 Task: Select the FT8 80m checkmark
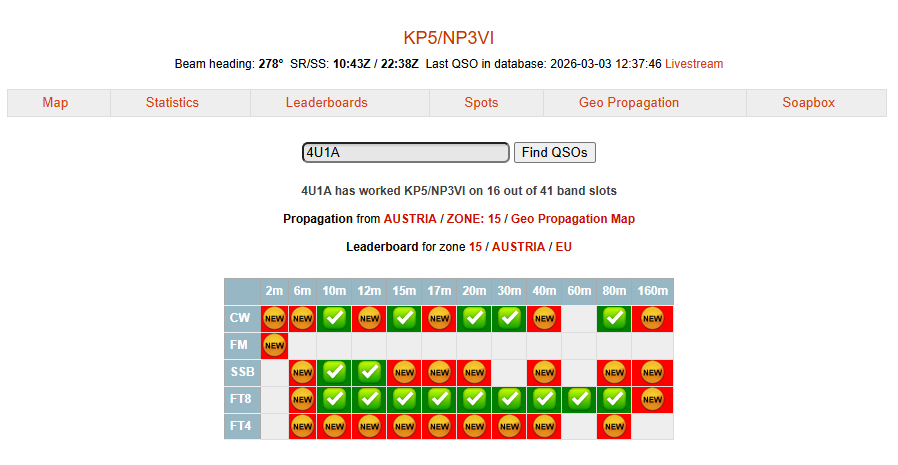(614, 399)
